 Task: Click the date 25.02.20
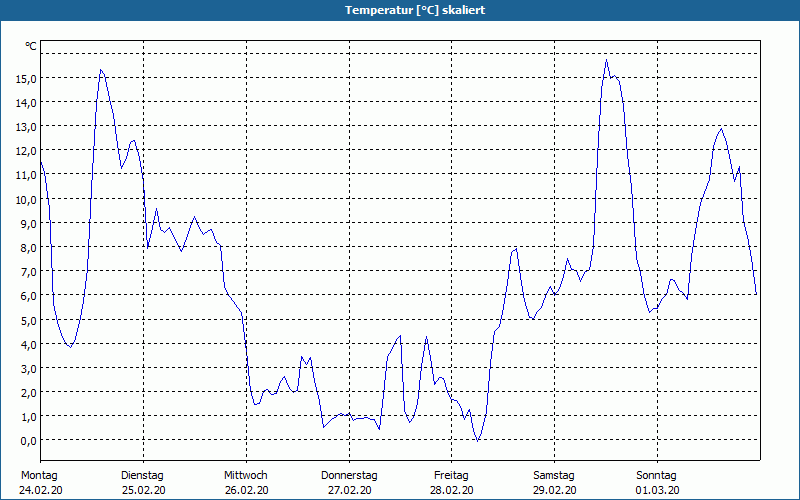[143, 490]
